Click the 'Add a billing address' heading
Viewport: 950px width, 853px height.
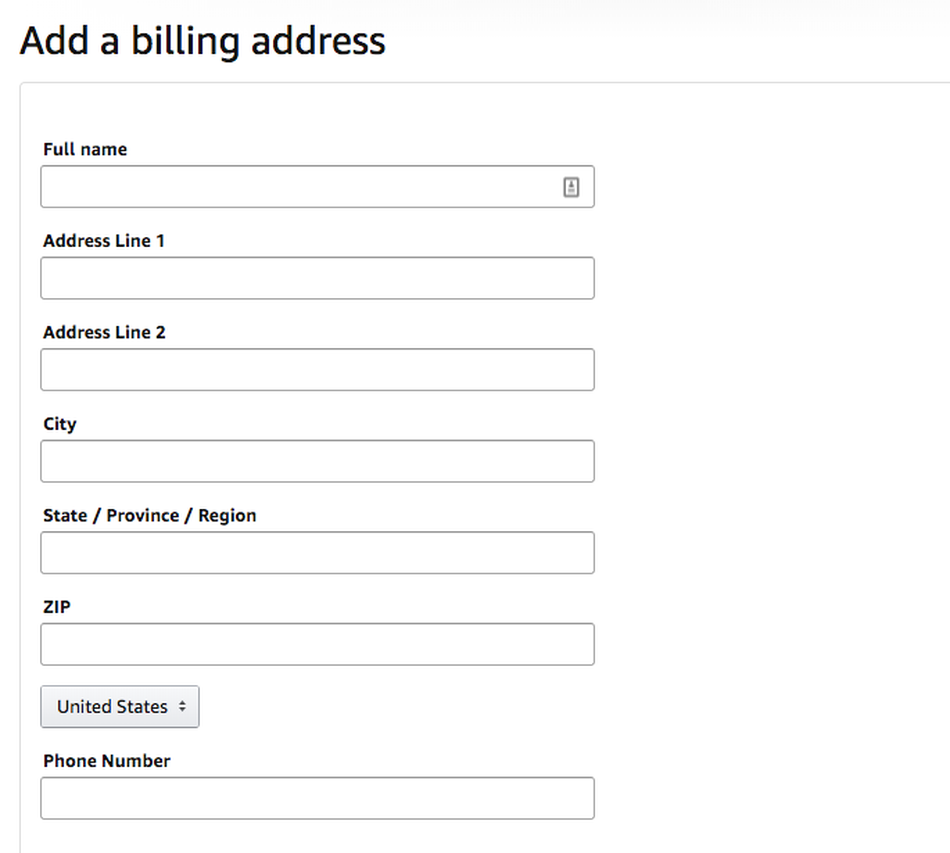click(x=202, y=41)
